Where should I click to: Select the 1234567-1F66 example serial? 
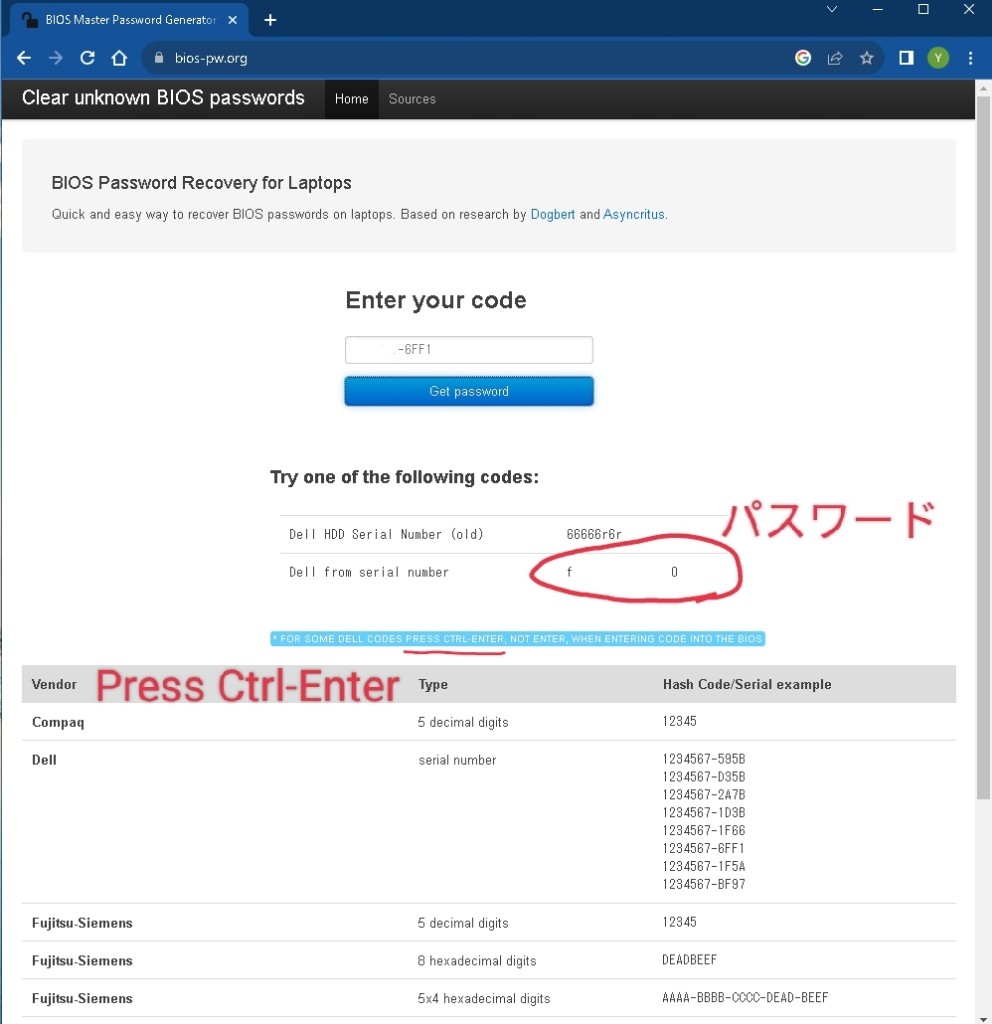703,831
